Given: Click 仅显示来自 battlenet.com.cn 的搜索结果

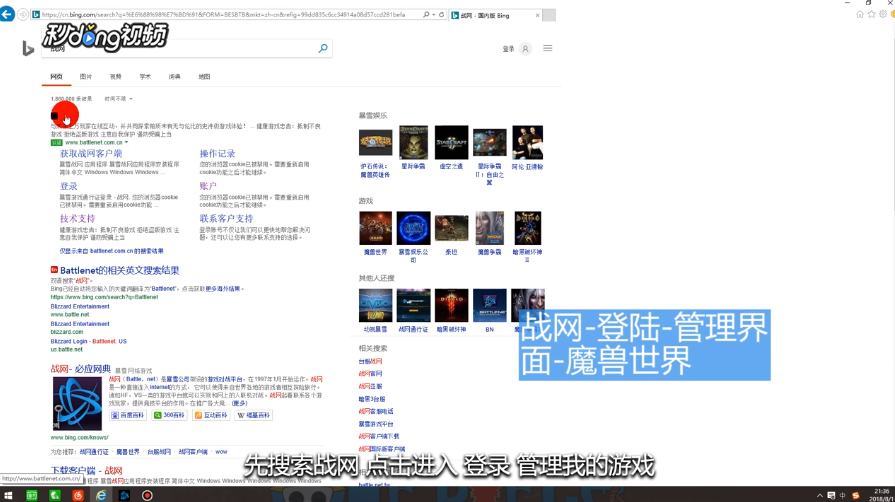Looking at the screenshot, I should click(111, 251).
